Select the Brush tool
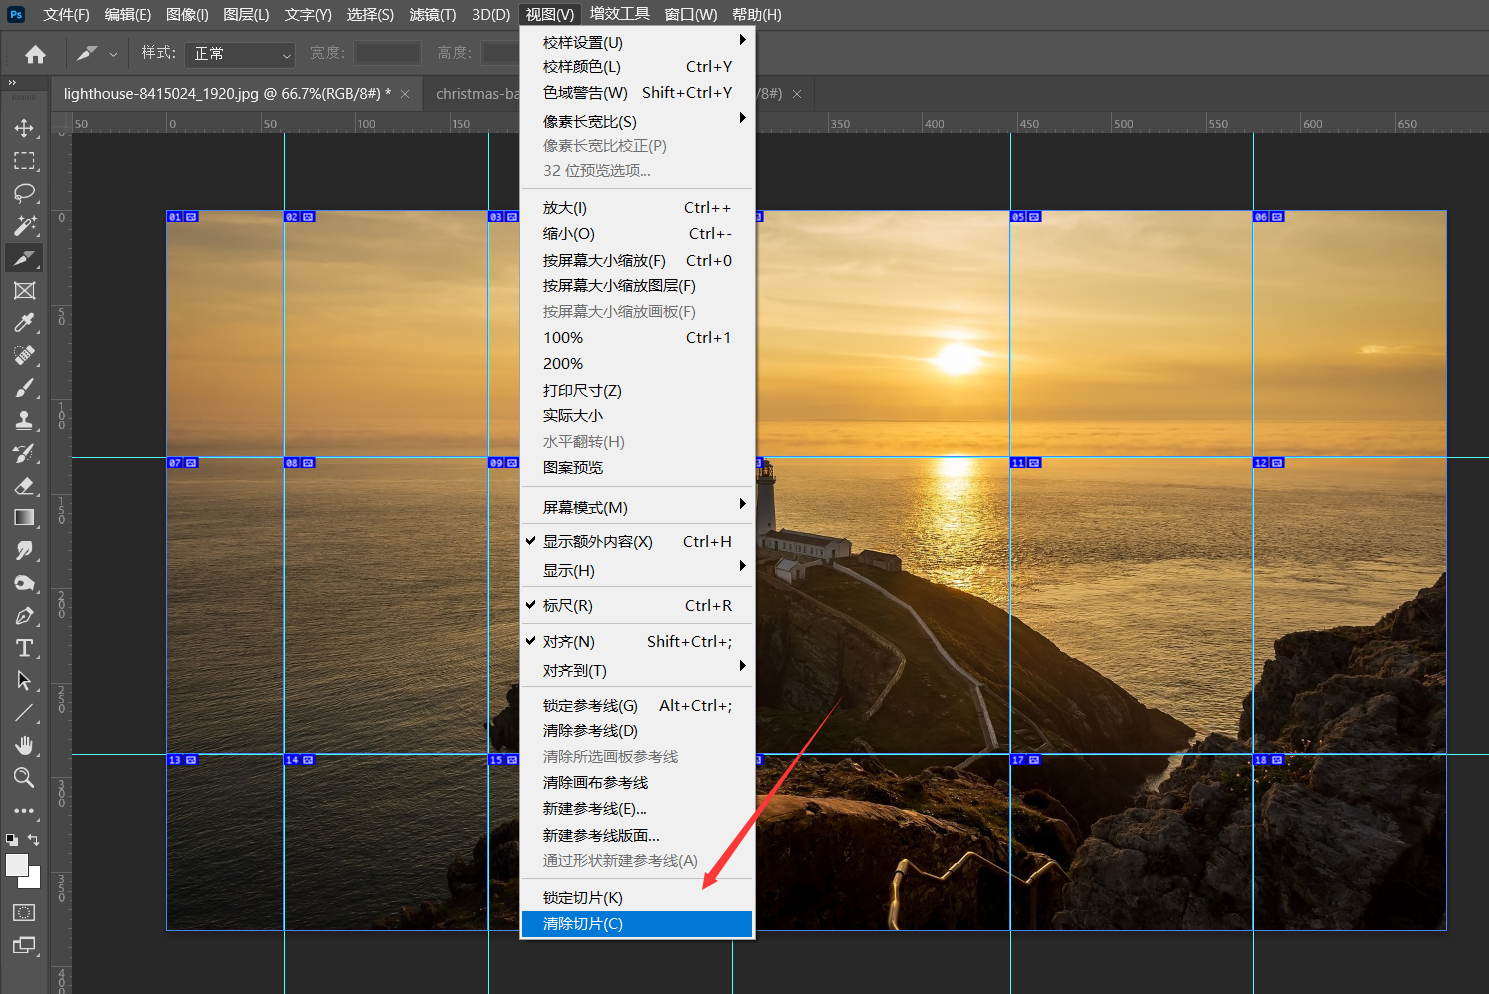Screen dimensions: 1489x994 [24, 388]
